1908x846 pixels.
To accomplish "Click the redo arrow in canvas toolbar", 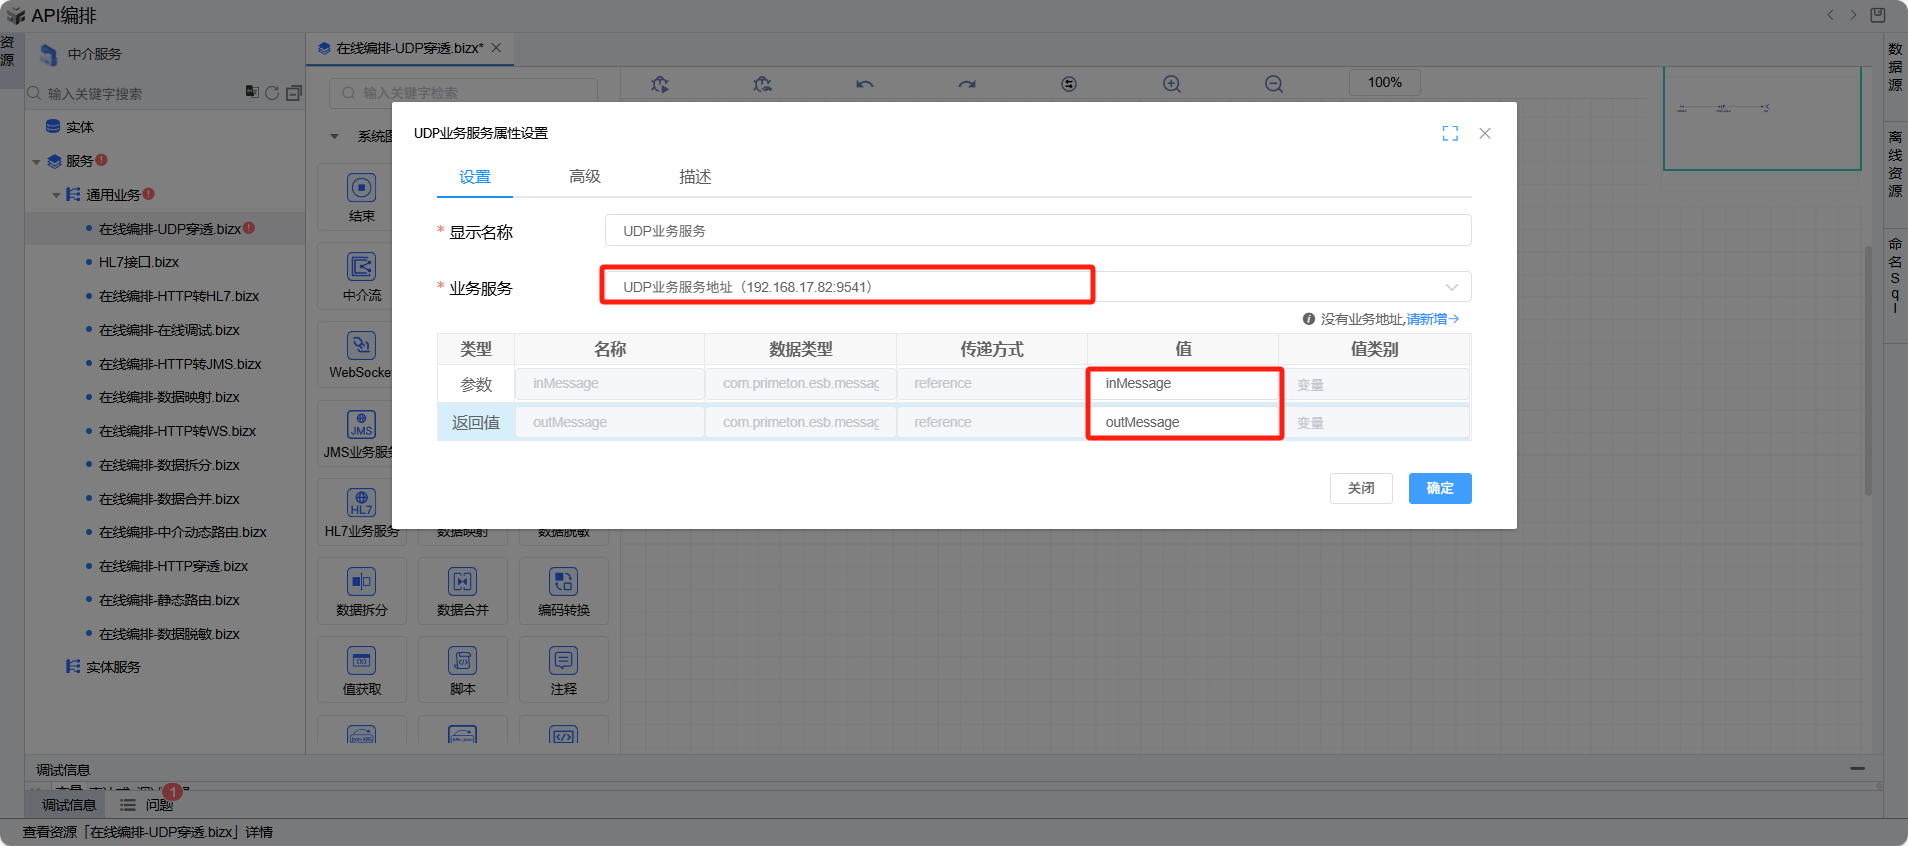I will [966, 84].
